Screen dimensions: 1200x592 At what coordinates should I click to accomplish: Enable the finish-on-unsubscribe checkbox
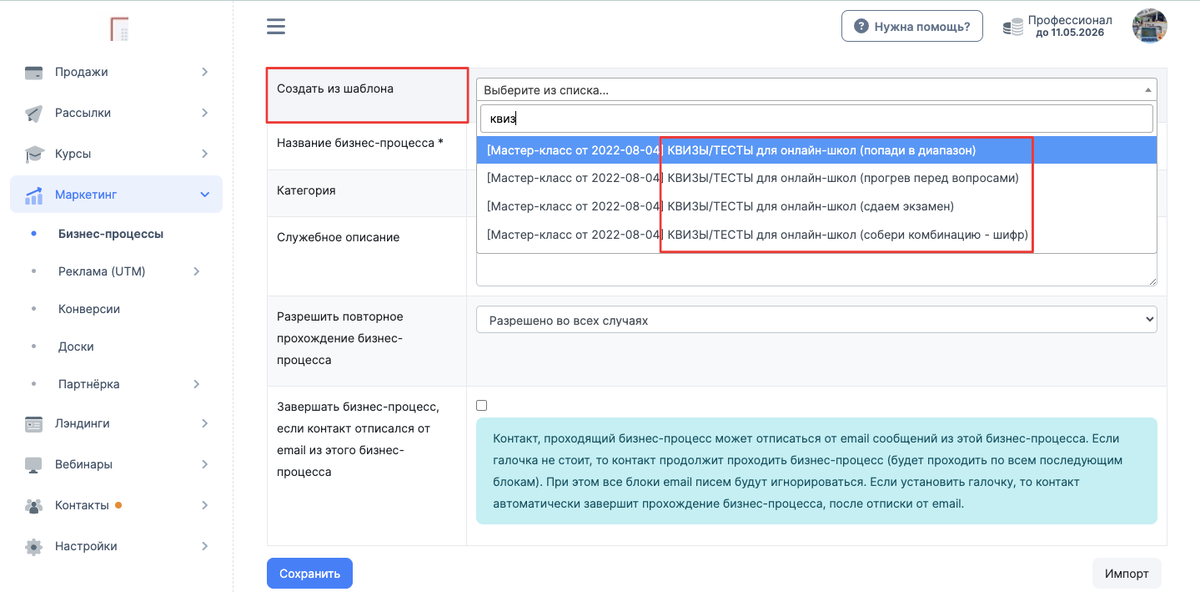click(x=482, y=405)
